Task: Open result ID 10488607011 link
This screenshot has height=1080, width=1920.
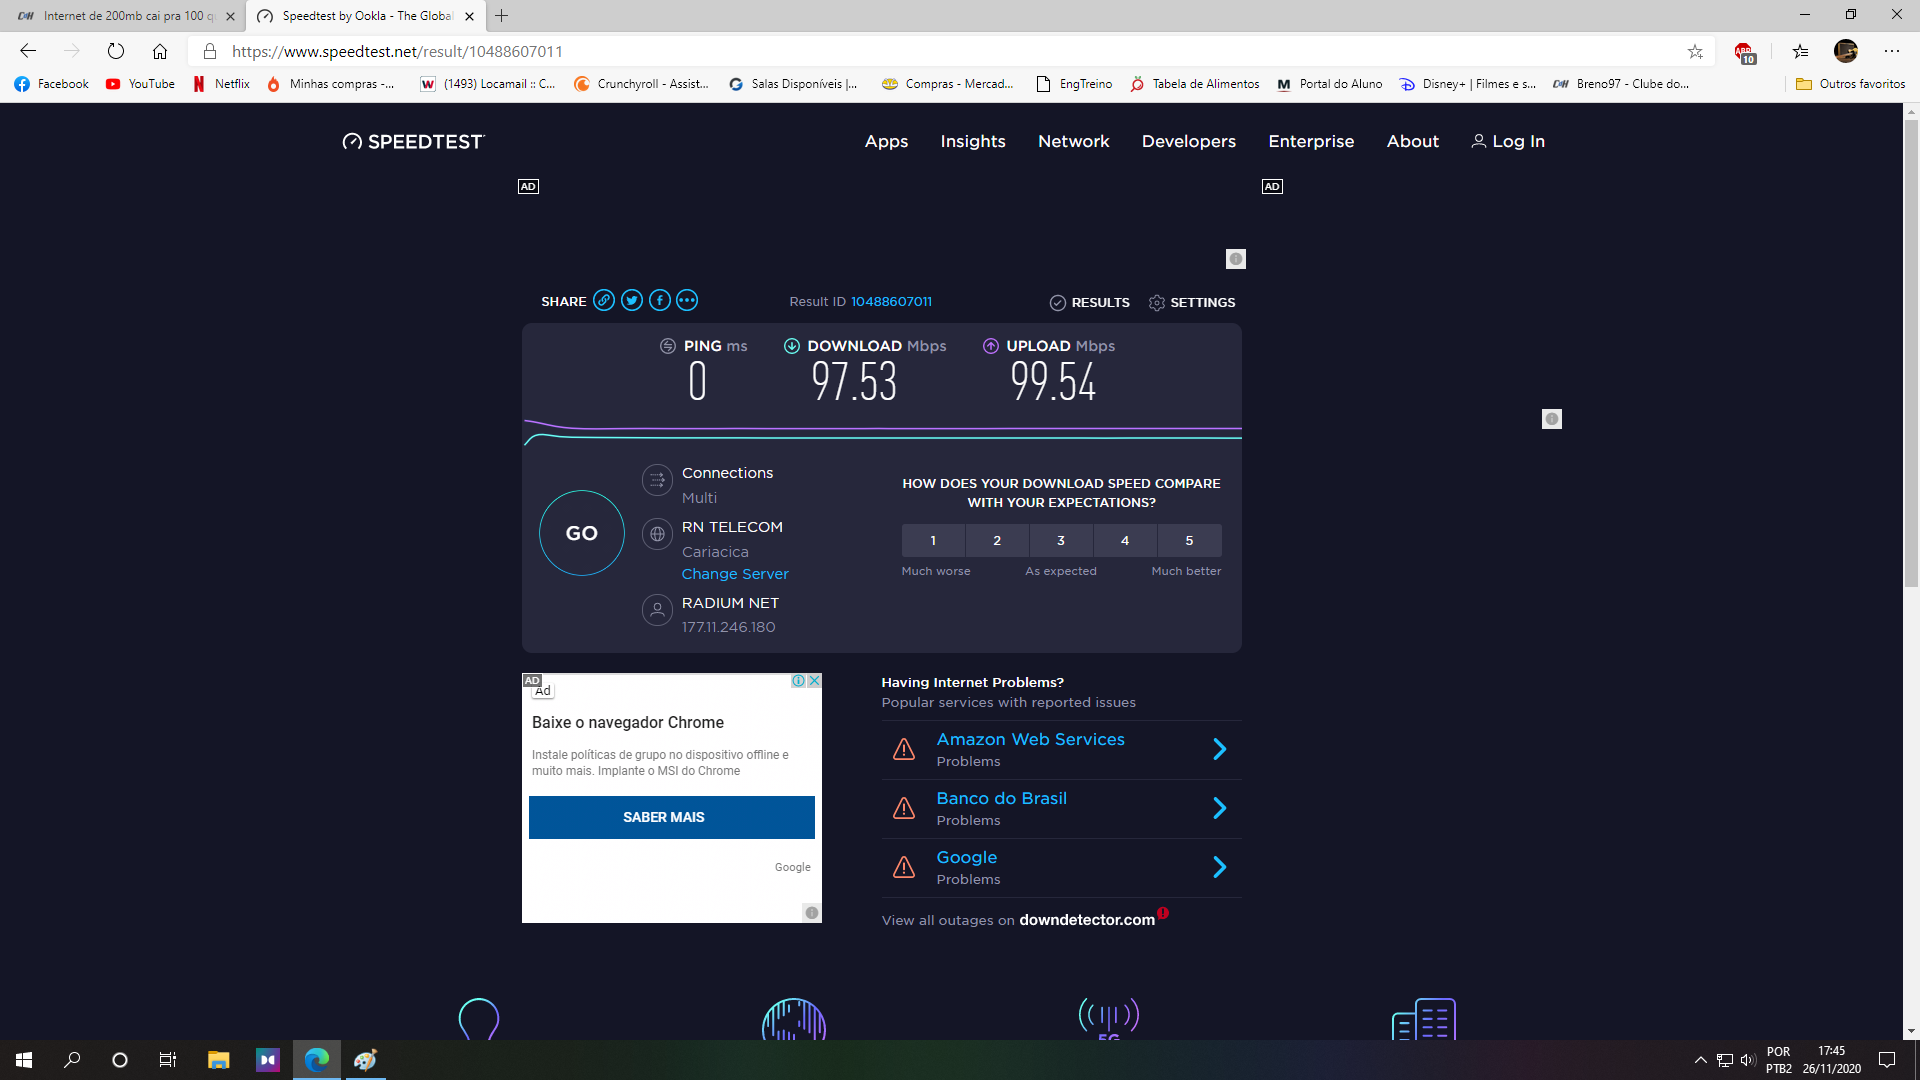Action: point(891,301)
